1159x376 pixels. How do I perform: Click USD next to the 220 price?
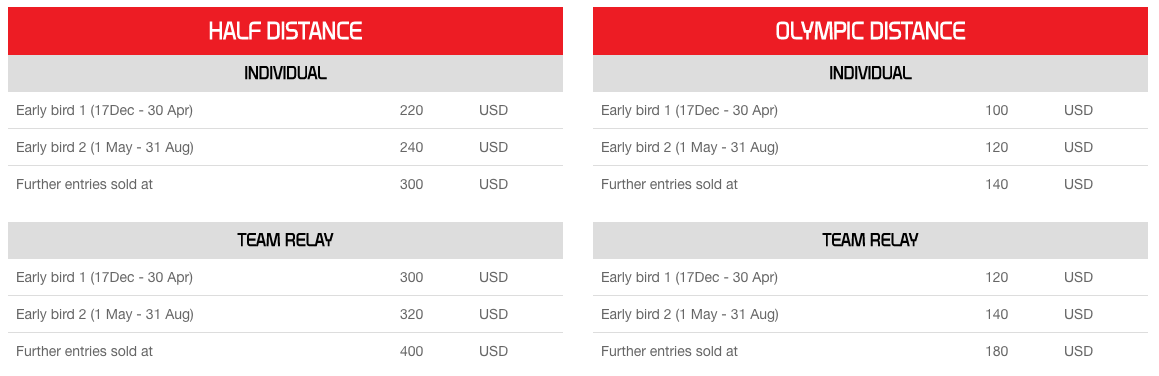(494, 111)
